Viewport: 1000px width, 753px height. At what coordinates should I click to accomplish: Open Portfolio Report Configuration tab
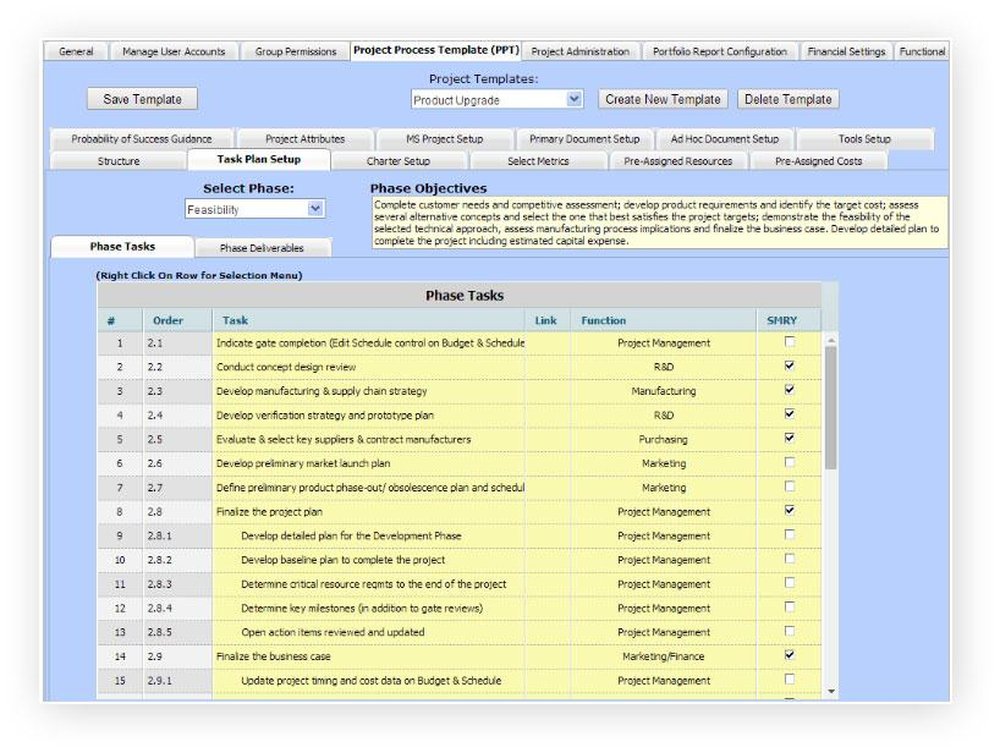(720, 52)
